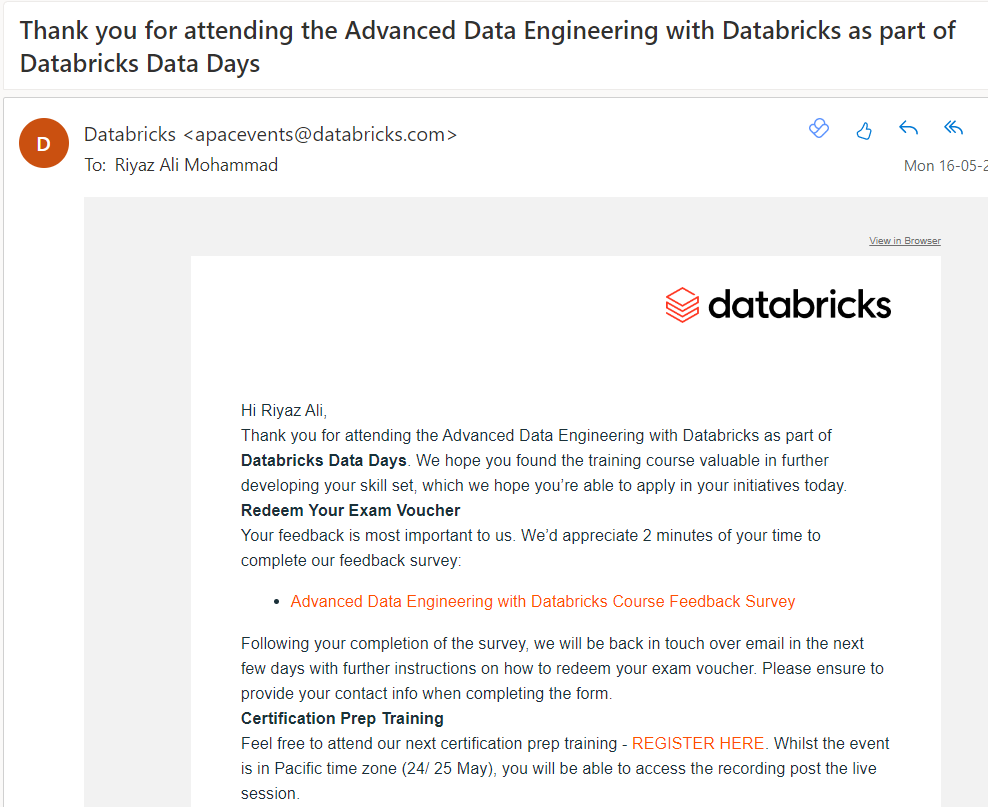Image resolution: width=988 pixels, height=807 pixels.
Task: Click the orange sender avatar "D"
Action: [x=43, y=143]
